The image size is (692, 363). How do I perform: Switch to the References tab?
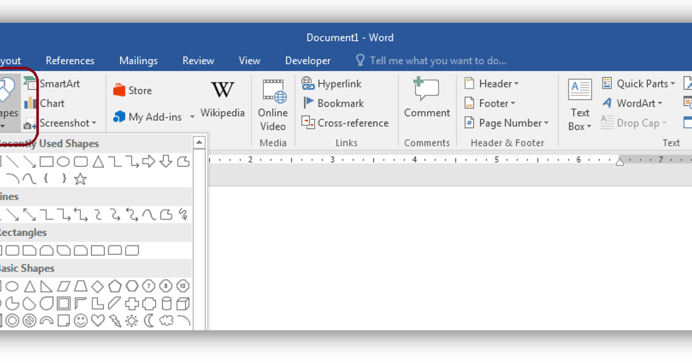(70, 60)
